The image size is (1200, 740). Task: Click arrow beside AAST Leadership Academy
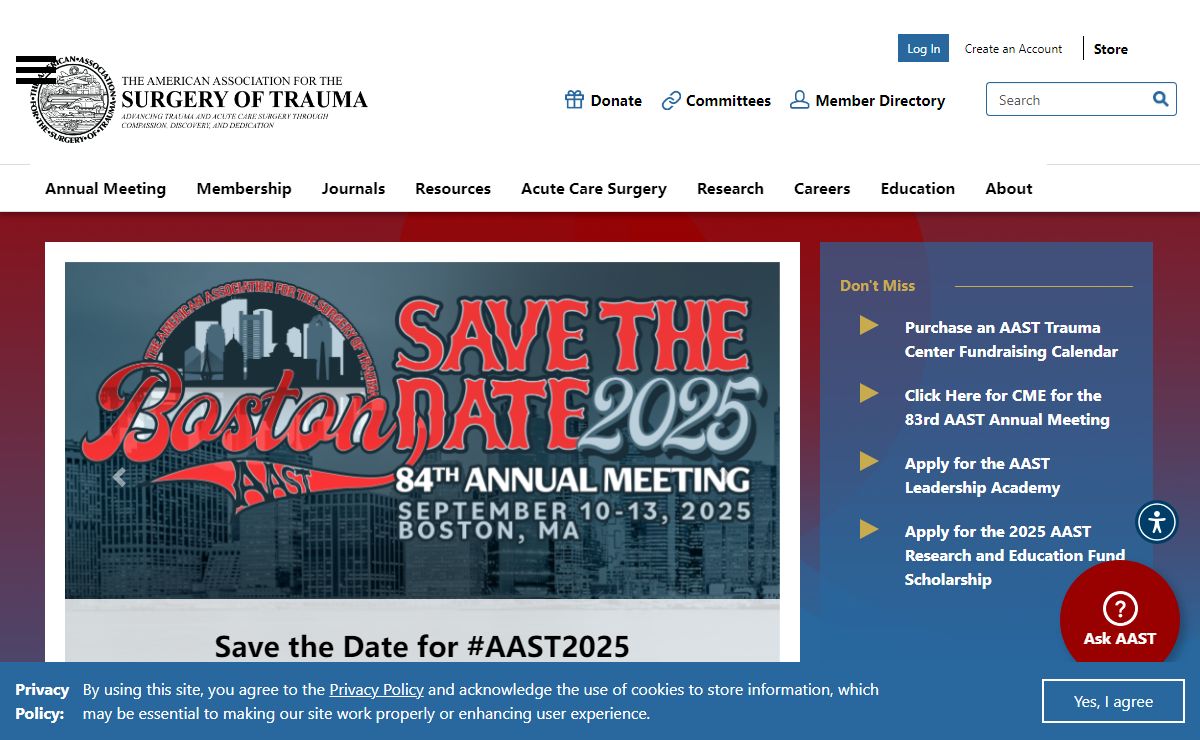click(869, 461)
